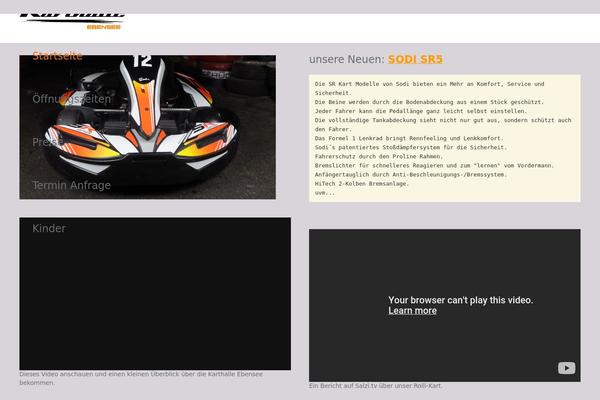Click 'Your browser can't play this video' message
600x400 pixels.
[461, 300]
